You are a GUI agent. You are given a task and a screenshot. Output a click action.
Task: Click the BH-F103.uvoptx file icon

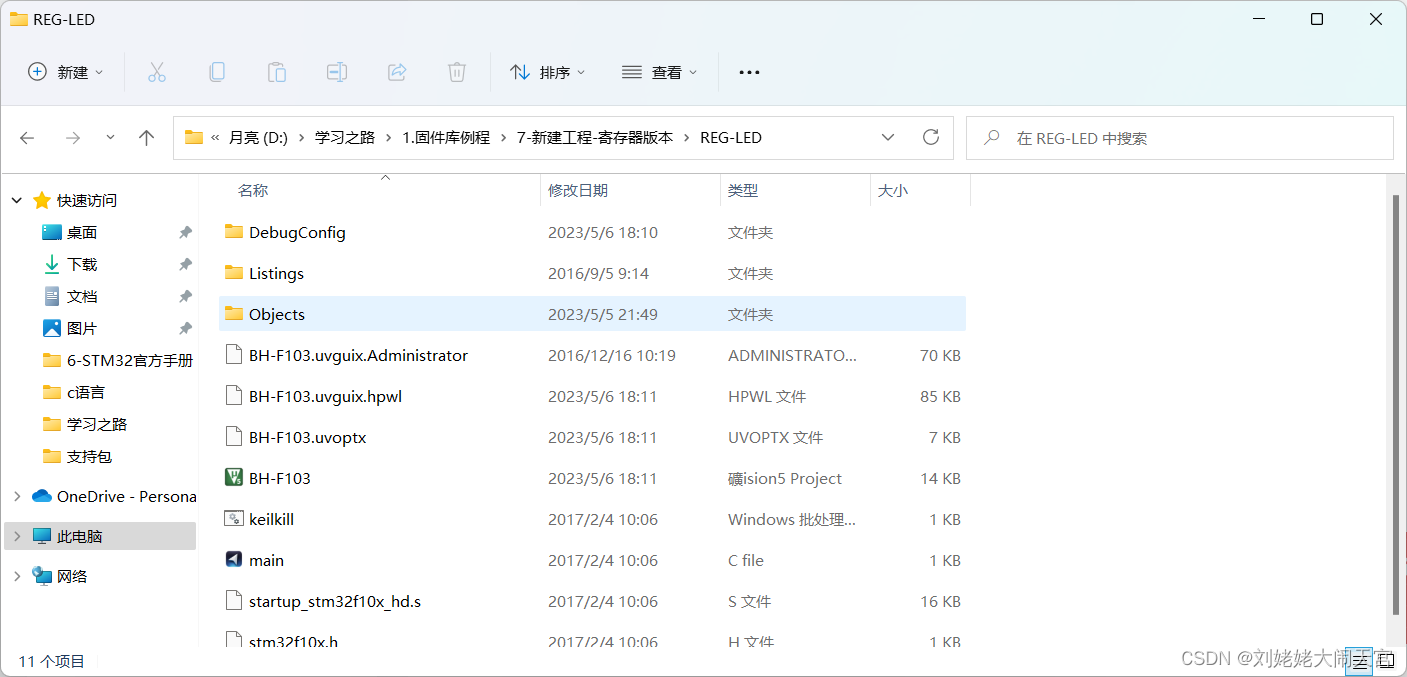234,437
